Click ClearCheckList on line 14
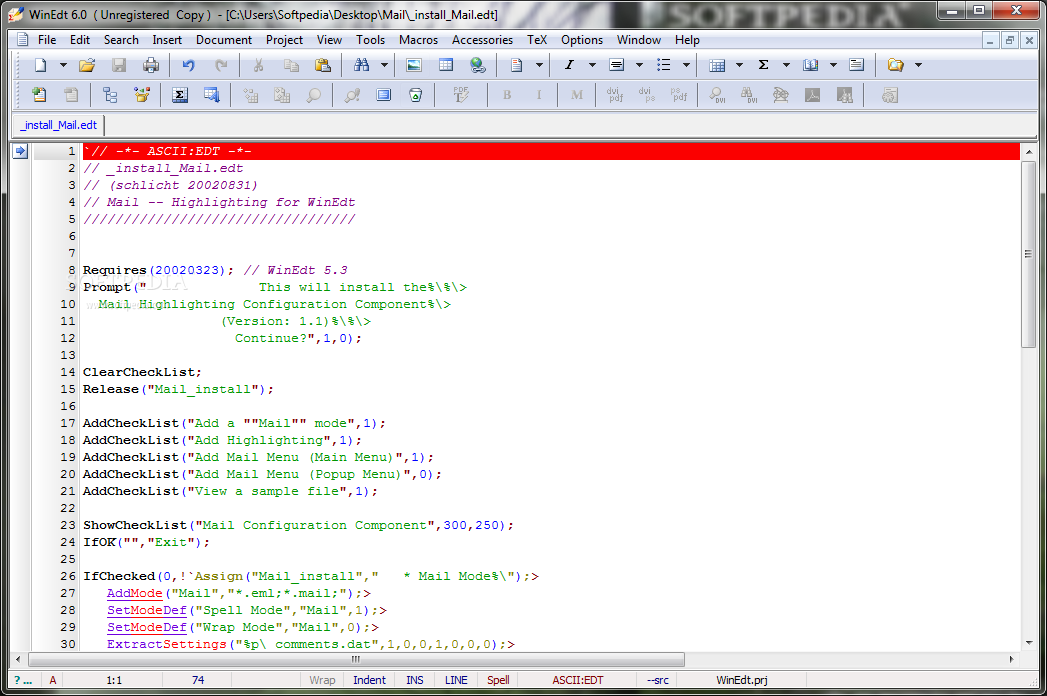Image resolution: width=1047 pixels, height=696 pixels. click(139, 372)
